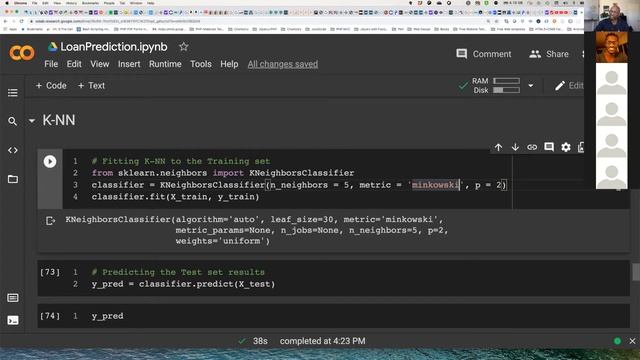
Task: Add a comment on the cell
Action: (549, 147)
